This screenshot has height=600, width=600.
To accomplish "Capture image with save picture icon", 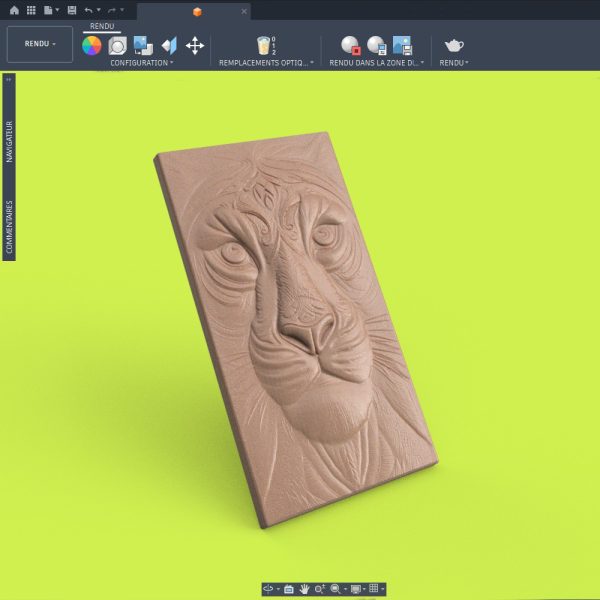I will click(403, 46).
